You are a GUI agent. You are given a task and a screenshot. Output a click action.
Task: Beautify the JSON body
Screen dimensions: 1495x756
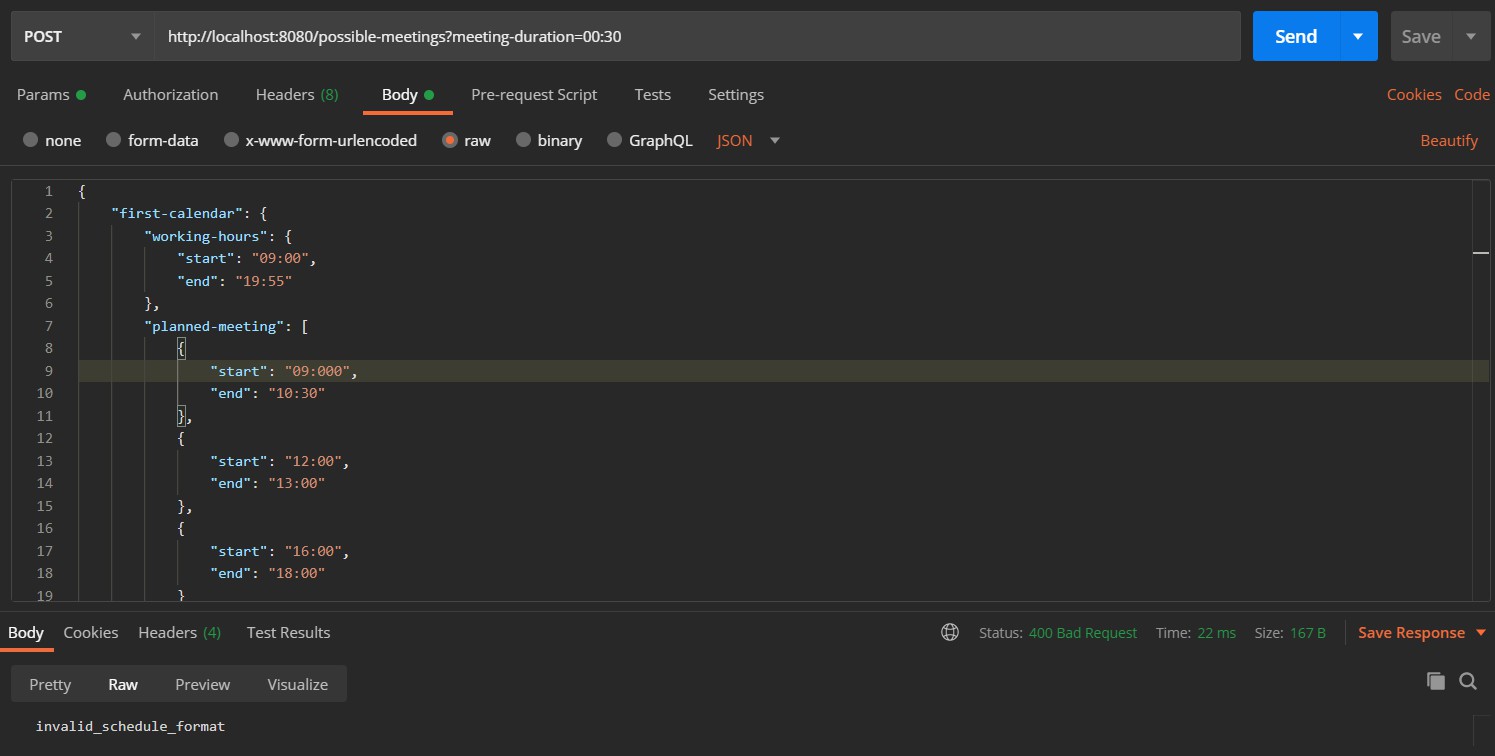tap(1449, 140)
